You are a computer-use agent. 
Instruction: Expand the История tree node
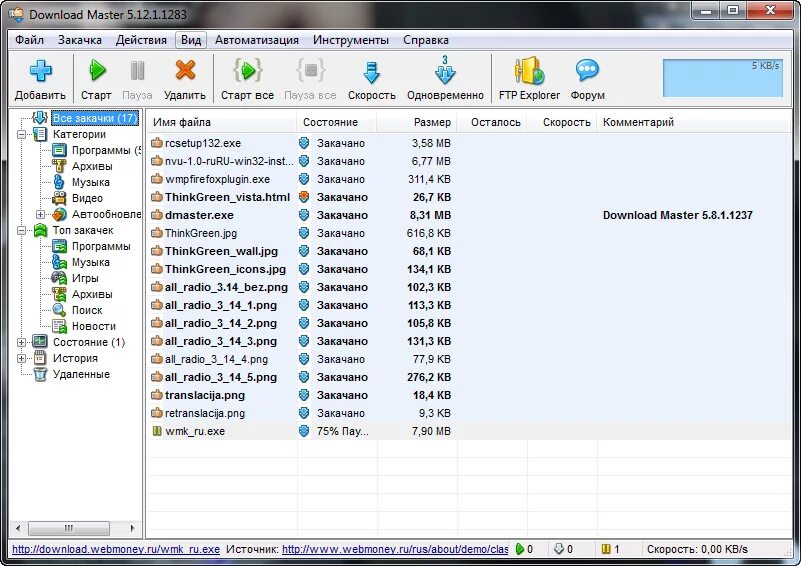pyautogui.click(x=21, y=358)
